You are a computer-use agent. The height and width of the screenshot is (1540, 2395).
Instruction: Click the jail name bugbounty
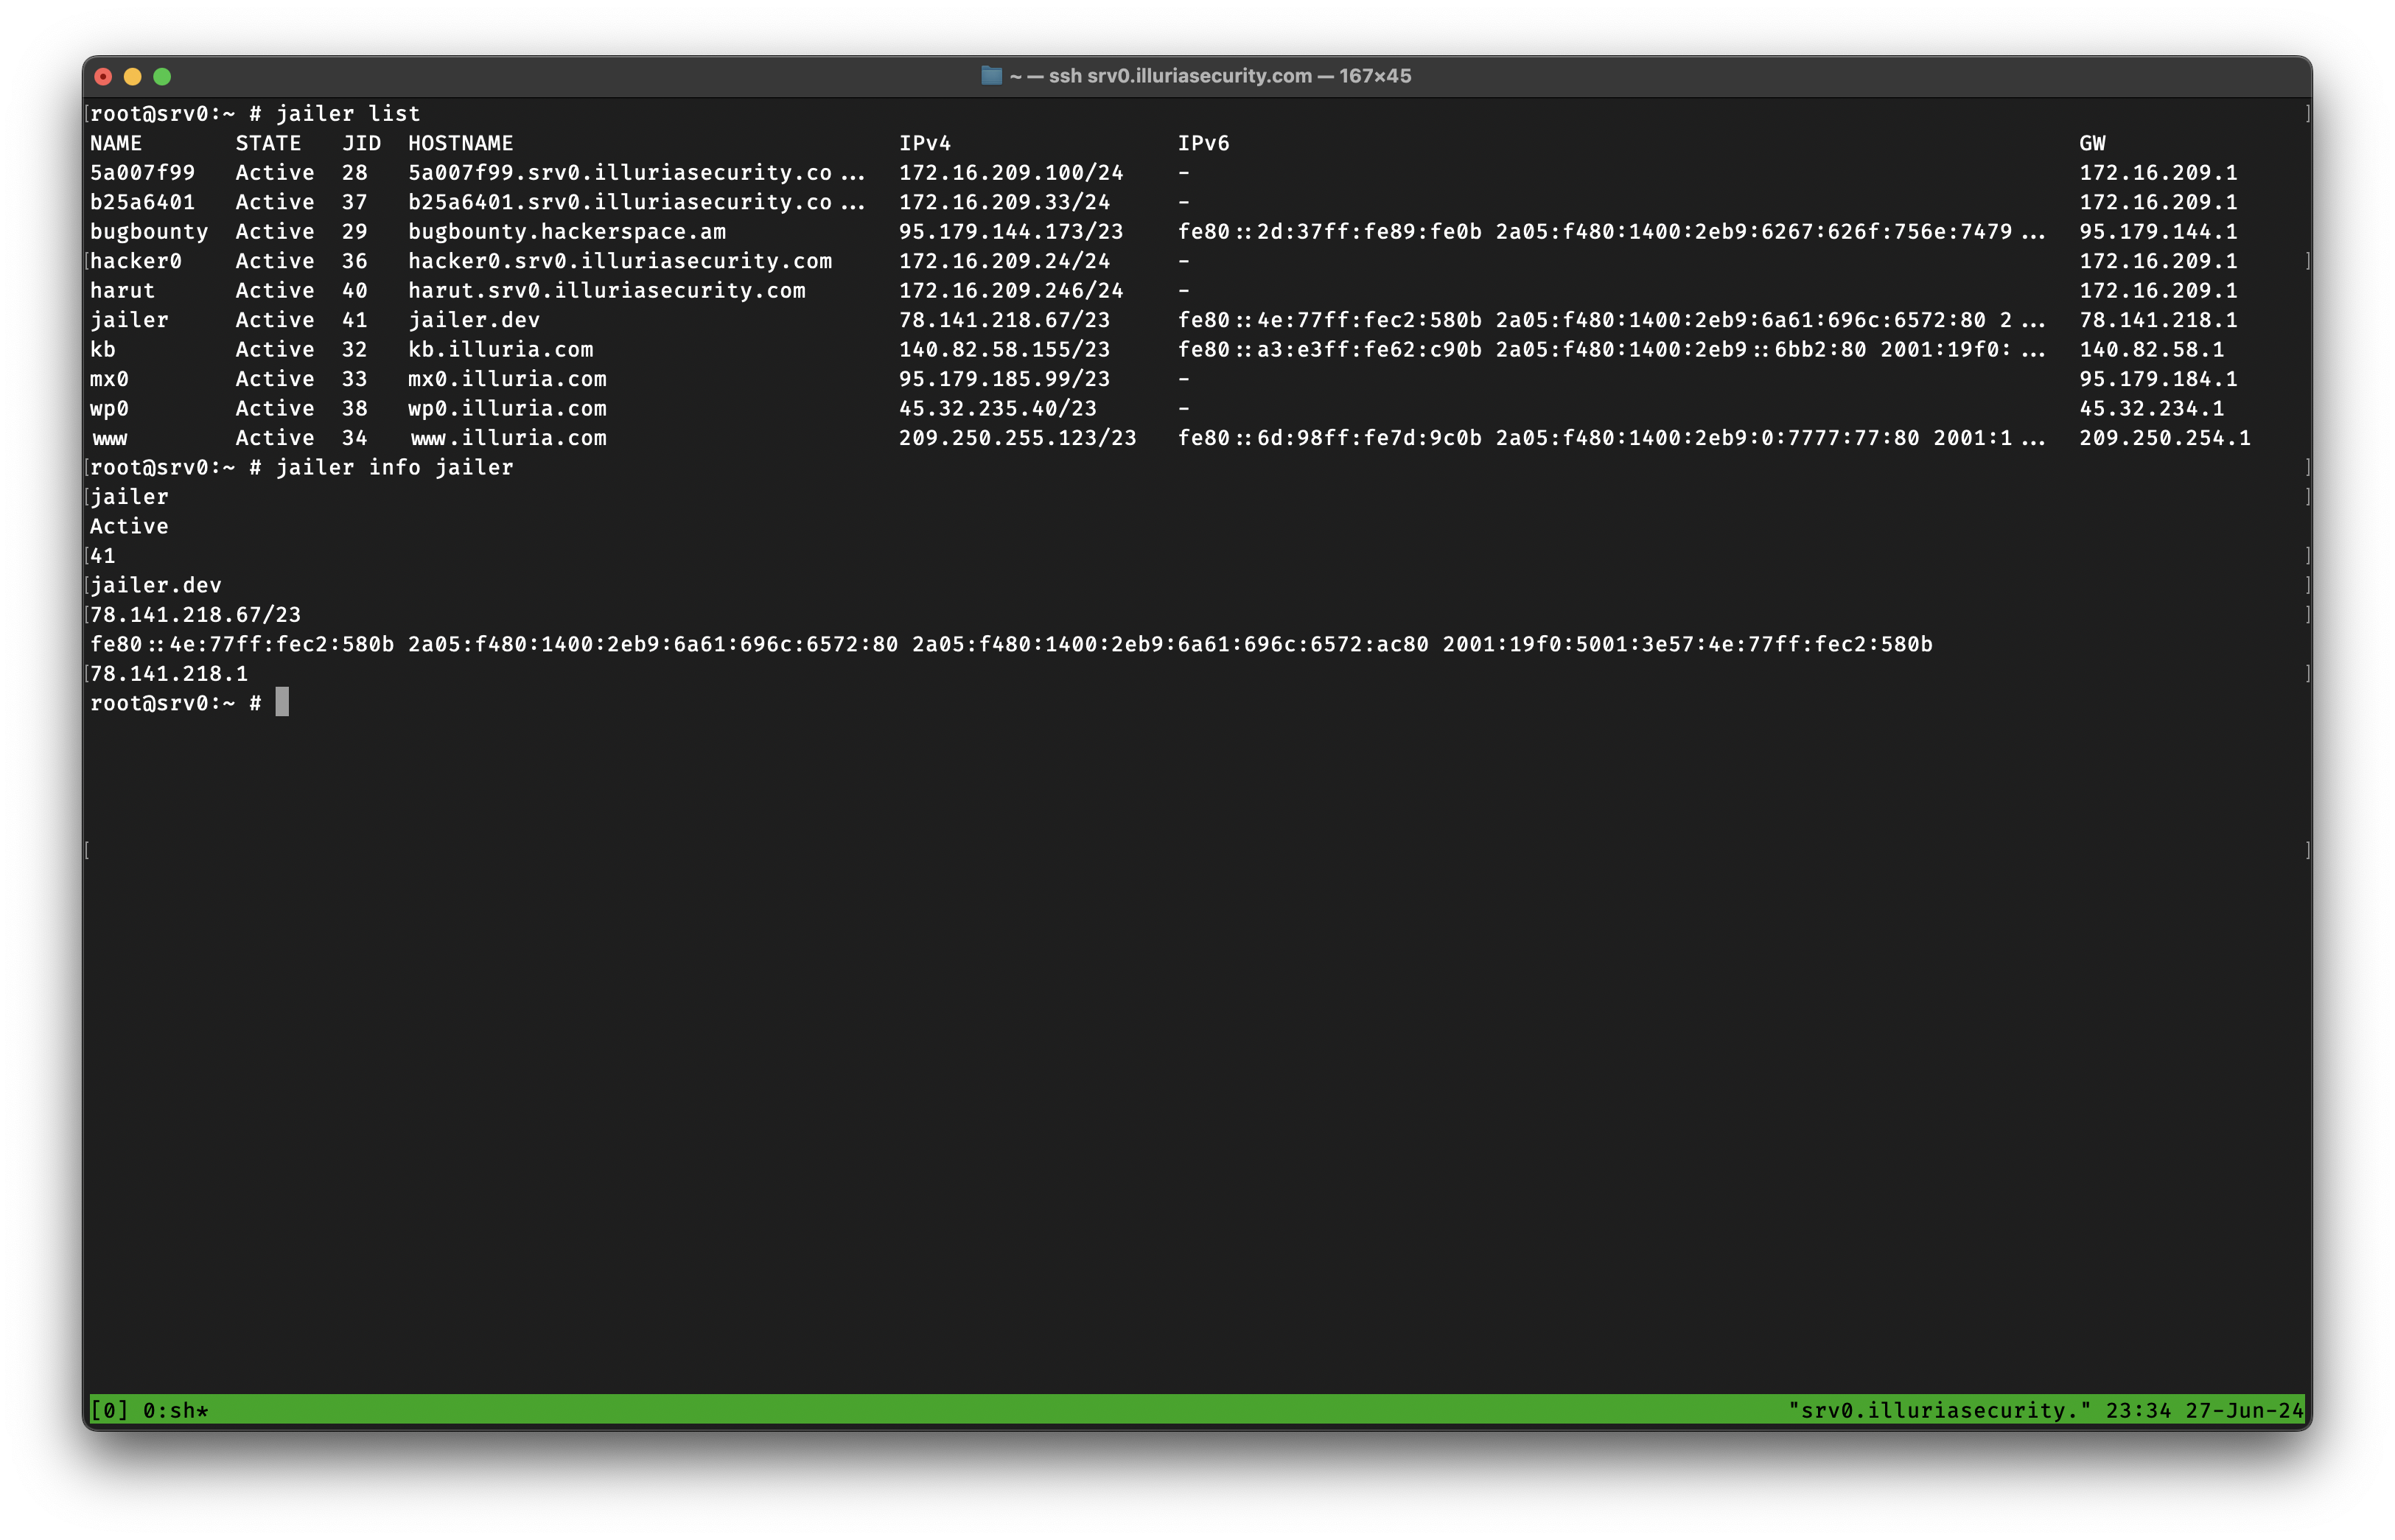(149, 232)
